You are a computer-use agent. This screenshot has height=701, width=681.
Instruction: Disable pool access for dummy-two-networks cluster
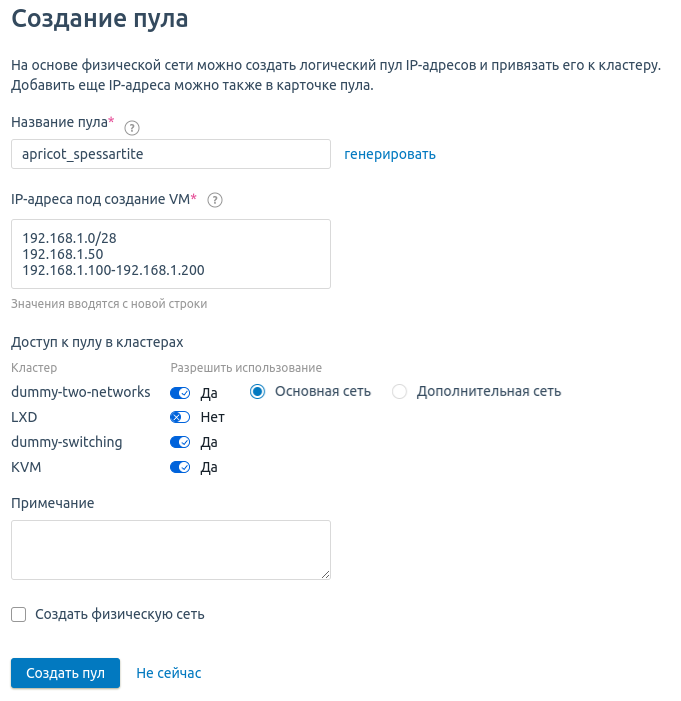click(x=180, y=393)
